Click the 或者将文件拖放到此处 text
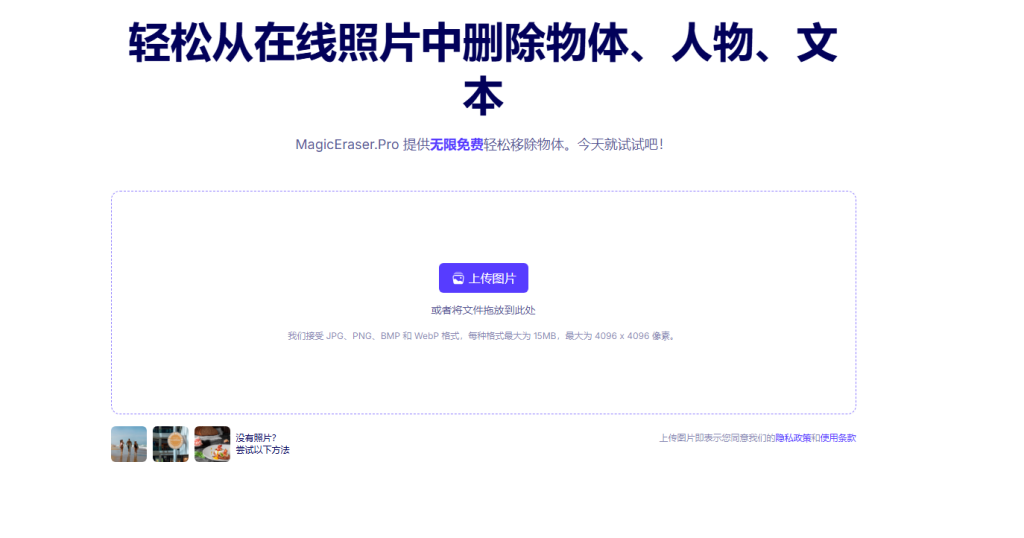 tap(483, 310)
